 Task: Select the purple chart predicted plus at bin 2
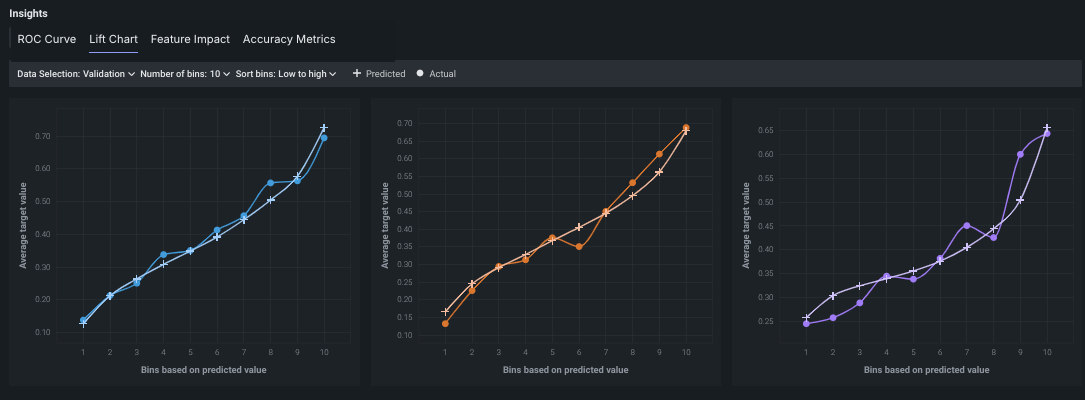click(x=833, y=295)
